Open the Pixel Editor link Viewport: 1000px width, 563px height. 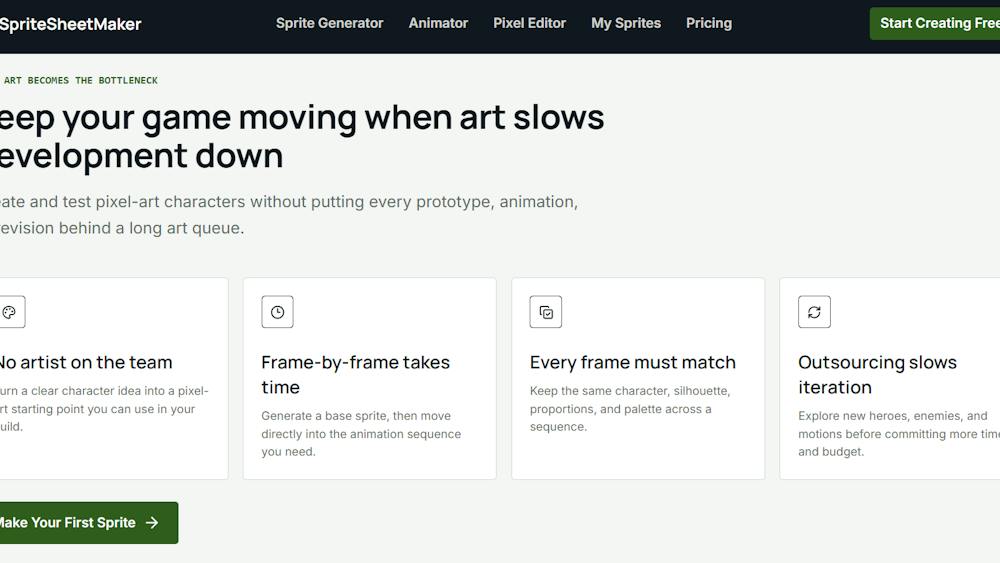(x=529, y=23)
